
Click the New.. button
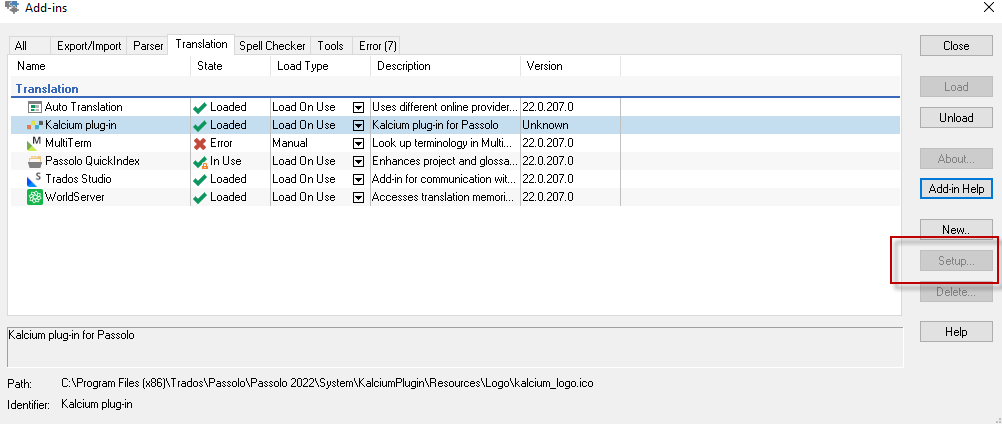coord(956,229)
